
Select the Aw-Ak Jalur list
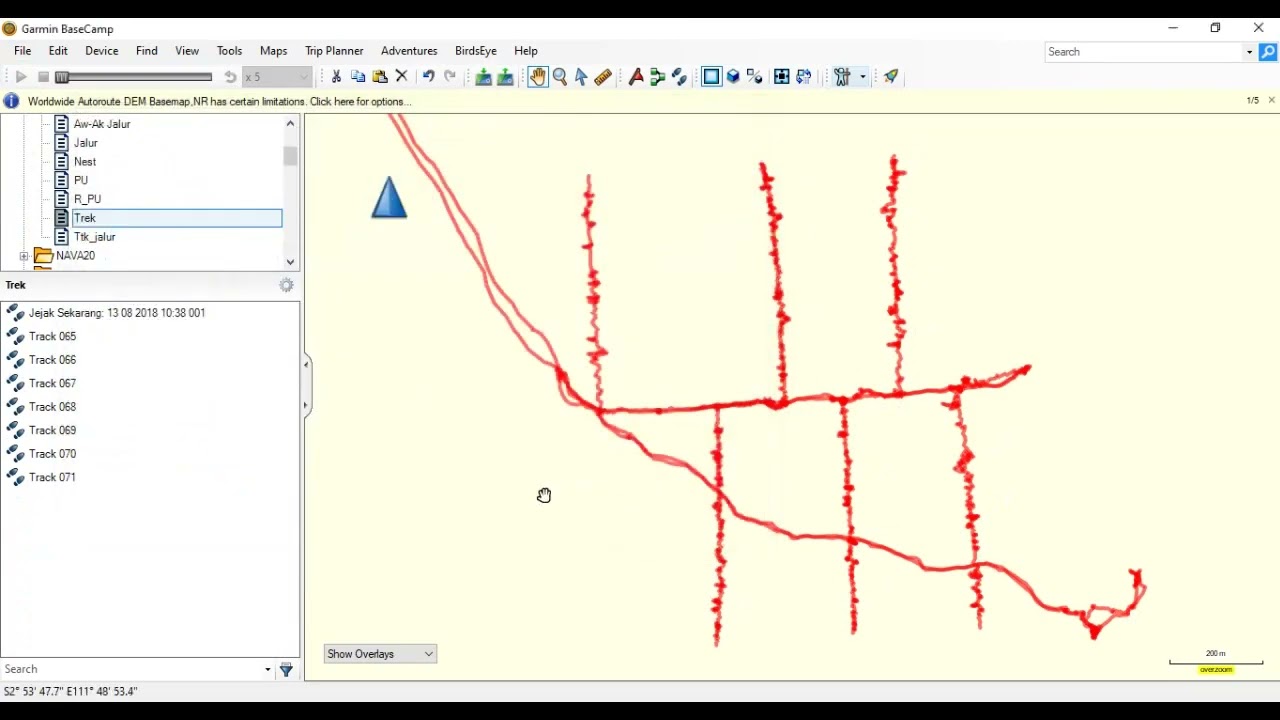coord(102,124)
